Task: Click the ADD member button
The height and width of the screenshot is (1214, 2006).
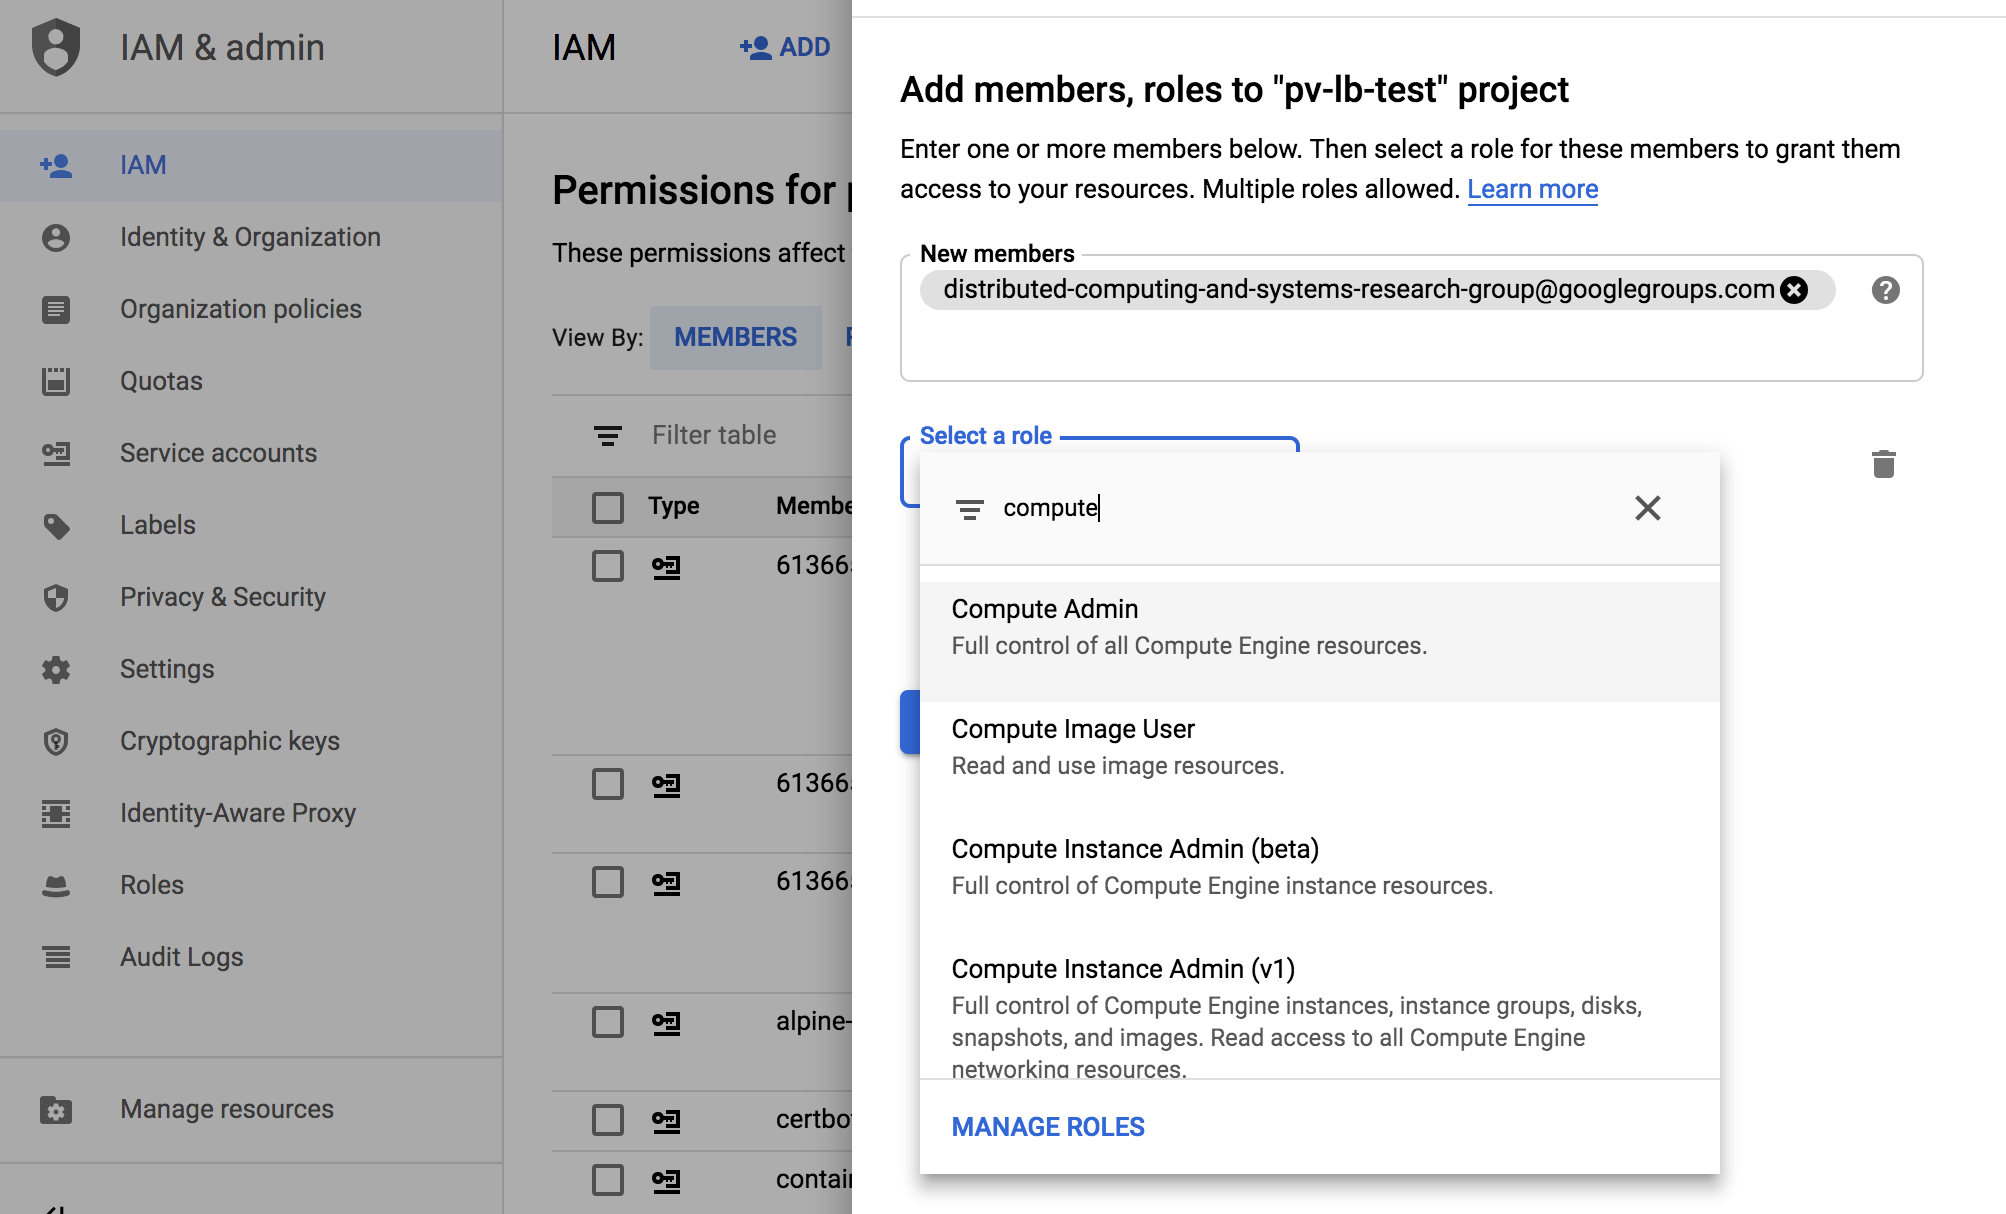Action: [x=785, y=47]
